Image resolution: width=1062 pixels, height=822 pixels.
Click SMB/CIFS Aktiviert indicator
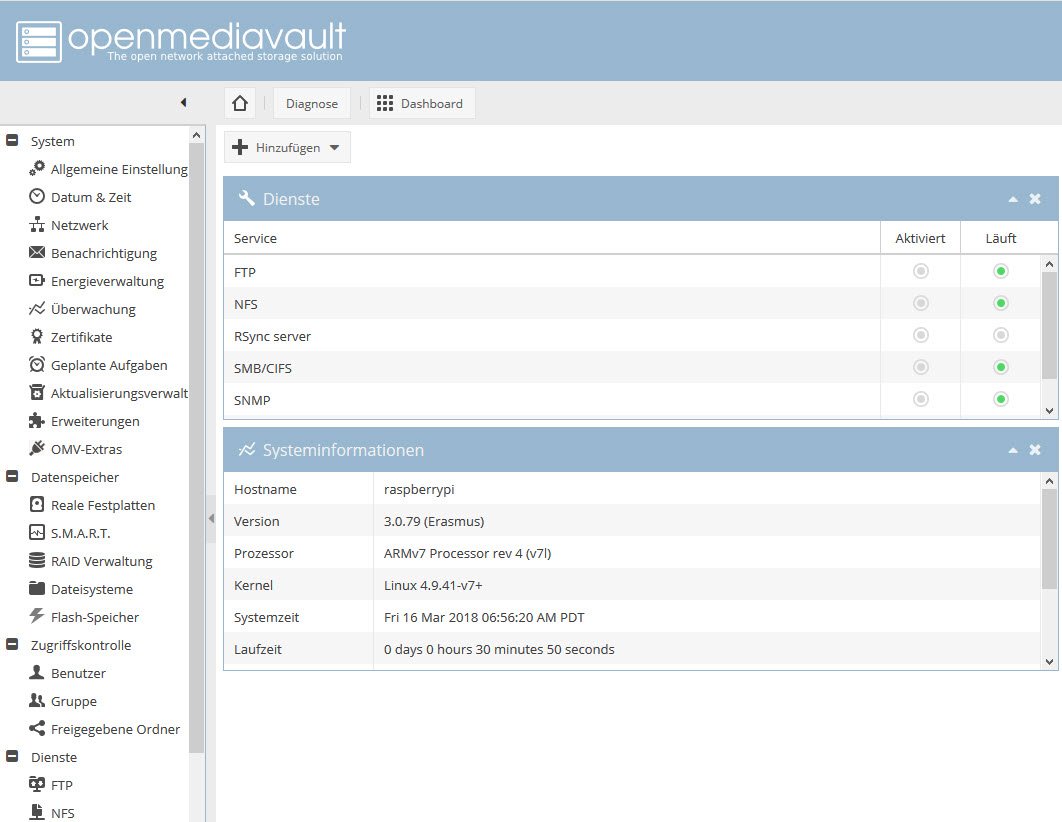(x=920, y=367)
